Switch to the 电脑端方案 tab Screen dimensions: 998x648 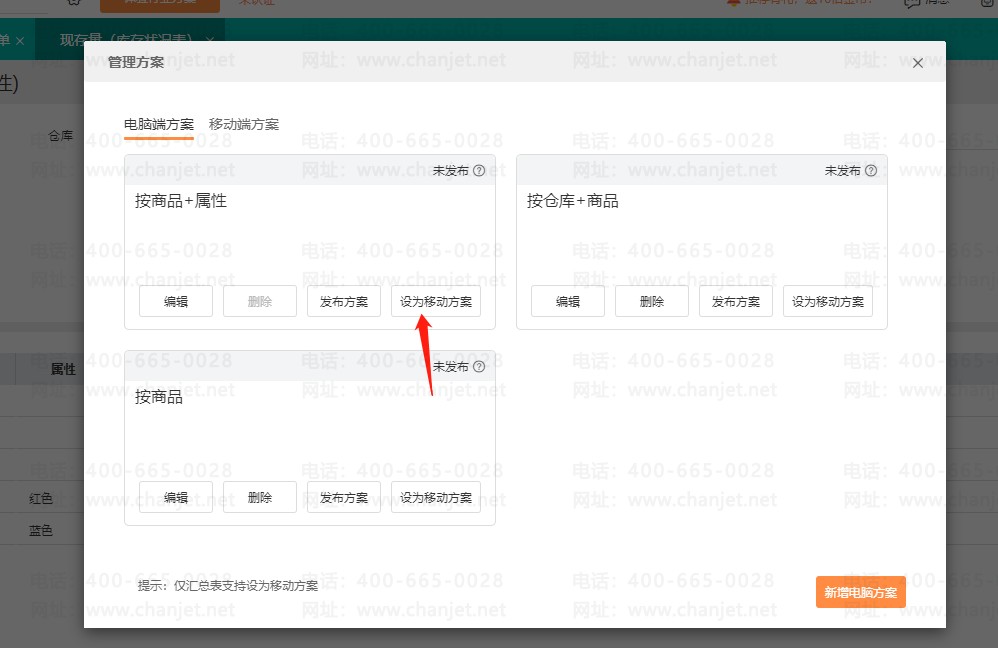coord(158,125)
